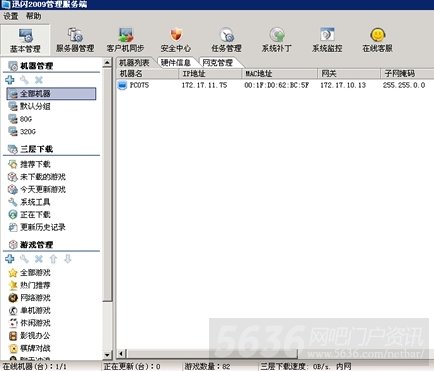Add a machine using the plus icon under 机器管理
The image size is (434, 371).
pyautogui.click(x=10, y=80)
